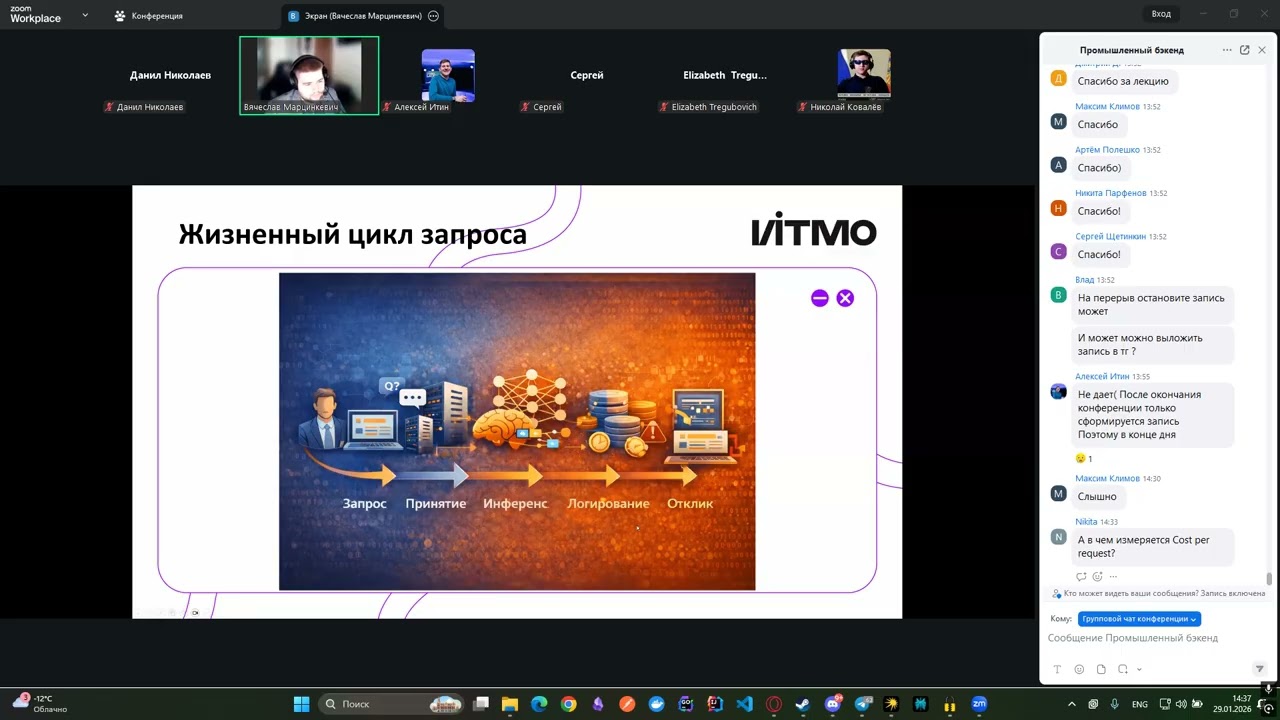Open the Zoom Workplace dropdown arrow
Image resolution: width=1280 pixels, height=720 pixels.
coord(85,15)
